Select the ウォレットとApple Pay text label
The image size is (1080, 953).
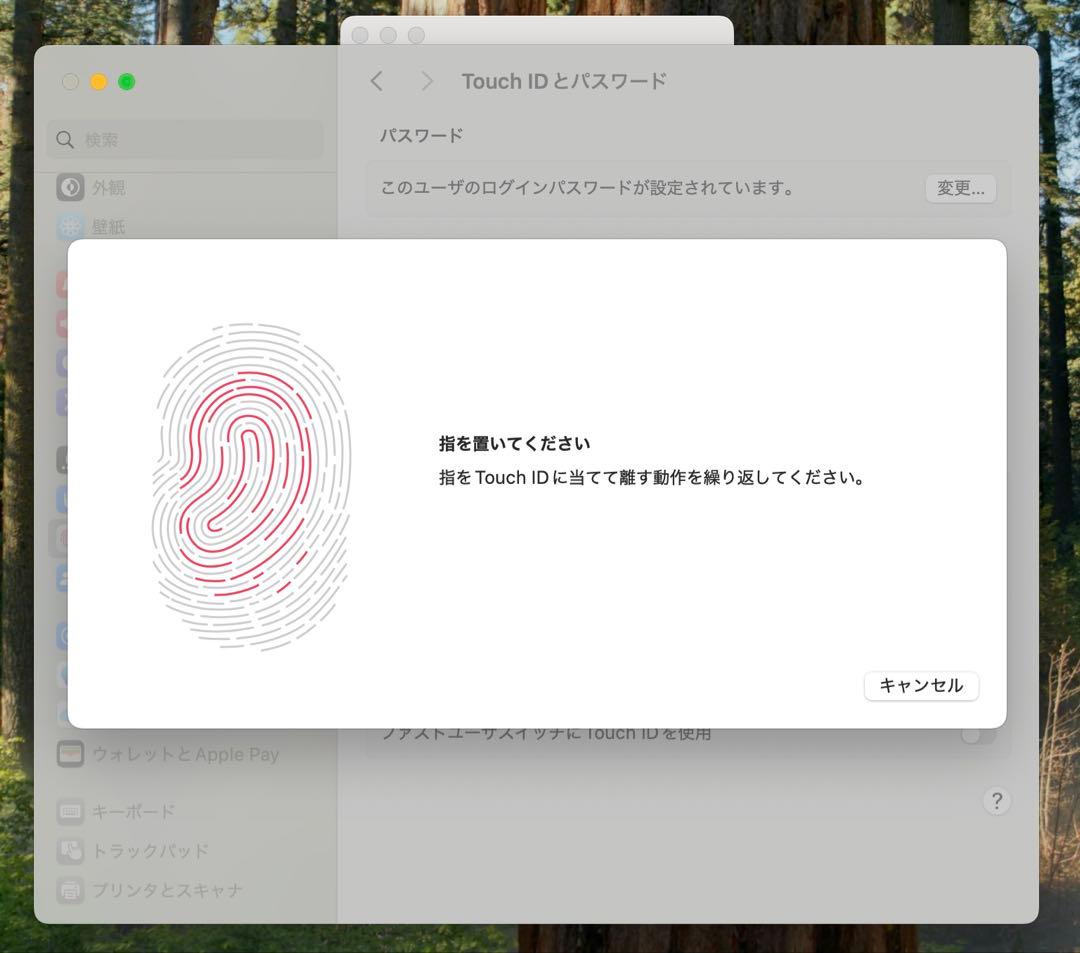click(185, 754)
